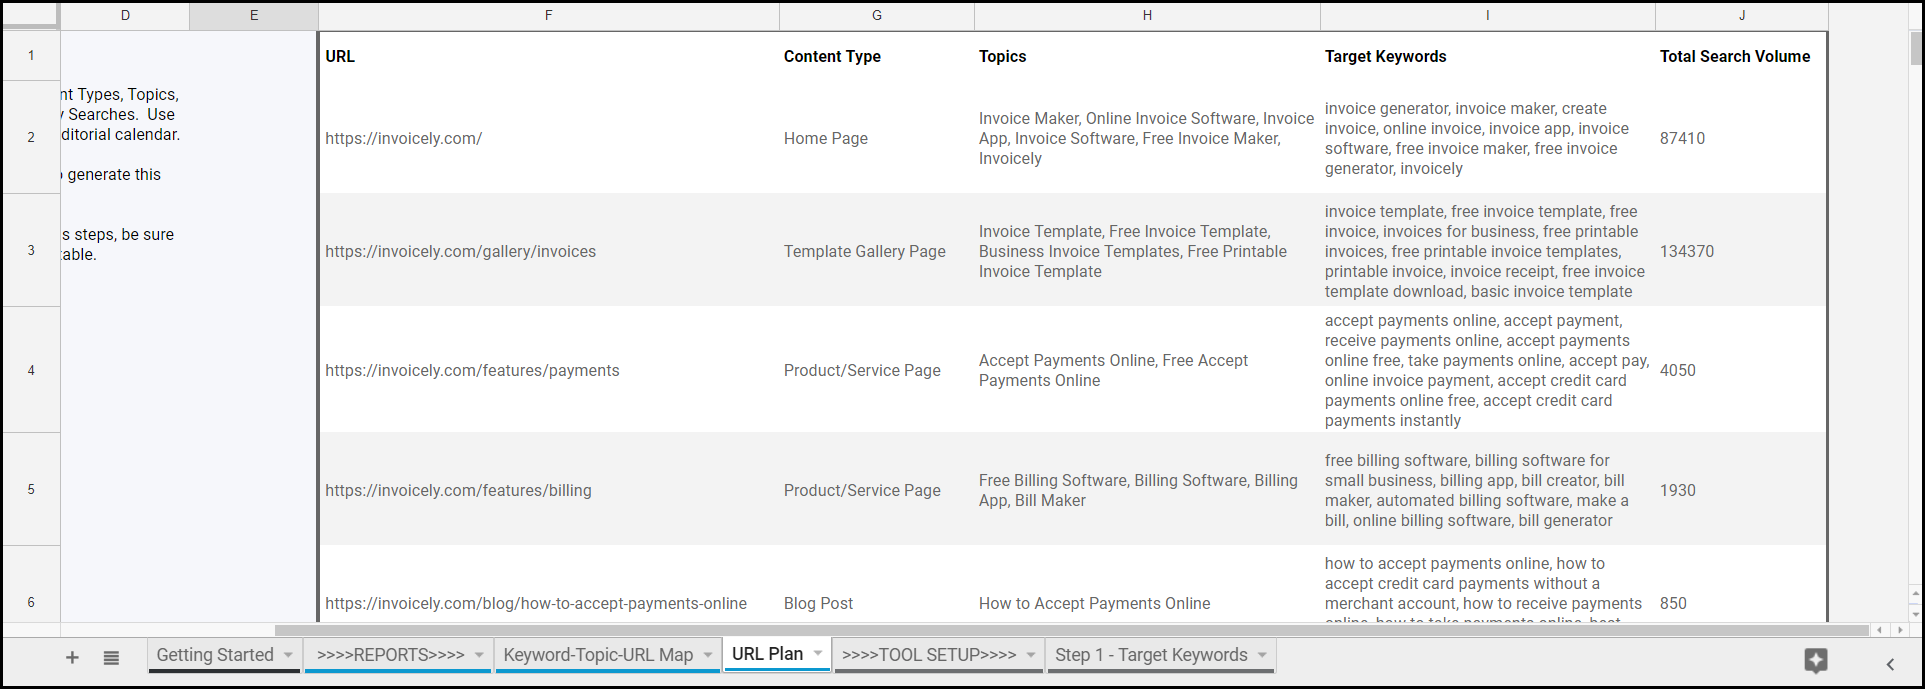
Task: Select the Blog Post cell
Action: pyautogui.click(x=877, y=603)
